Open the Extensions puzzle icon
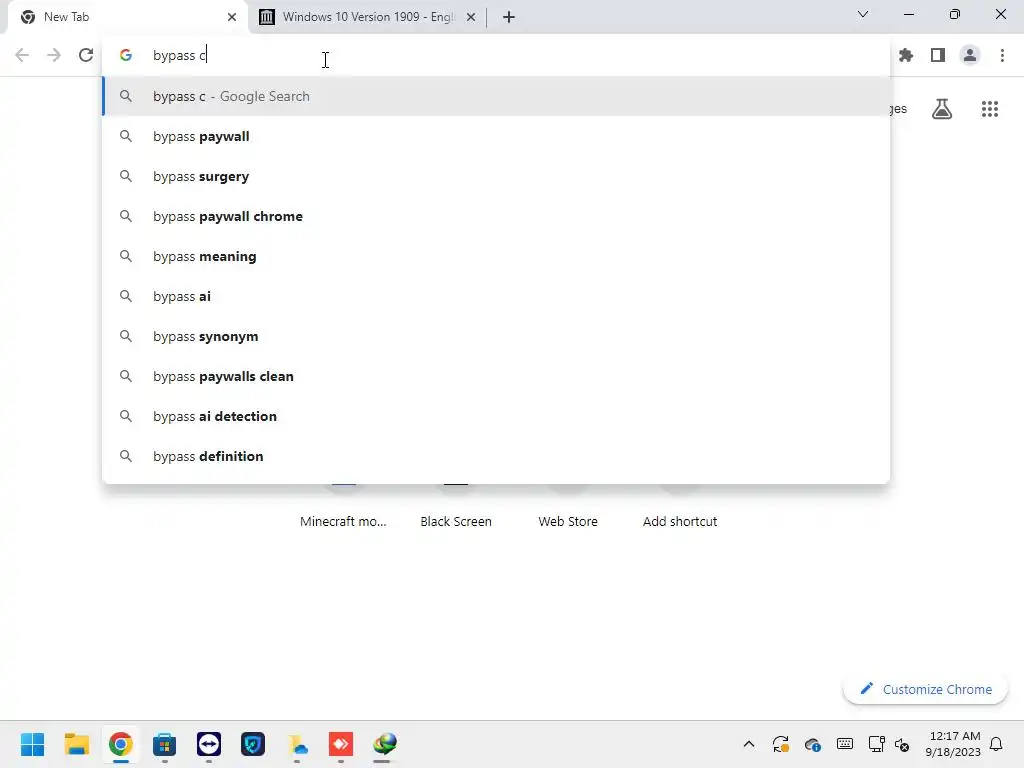The image size is (1024, 768). pos(906,55)
